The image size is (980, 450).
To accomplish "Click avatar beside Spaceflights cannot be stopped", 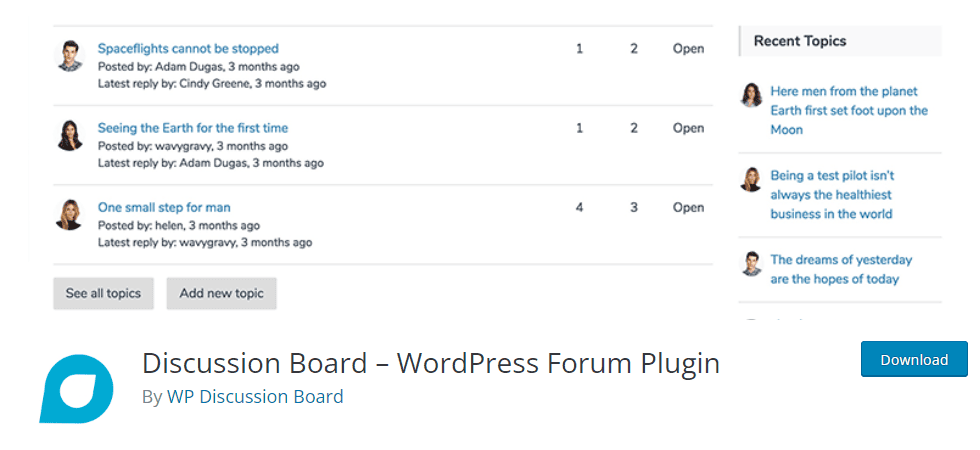I will 69,56.
